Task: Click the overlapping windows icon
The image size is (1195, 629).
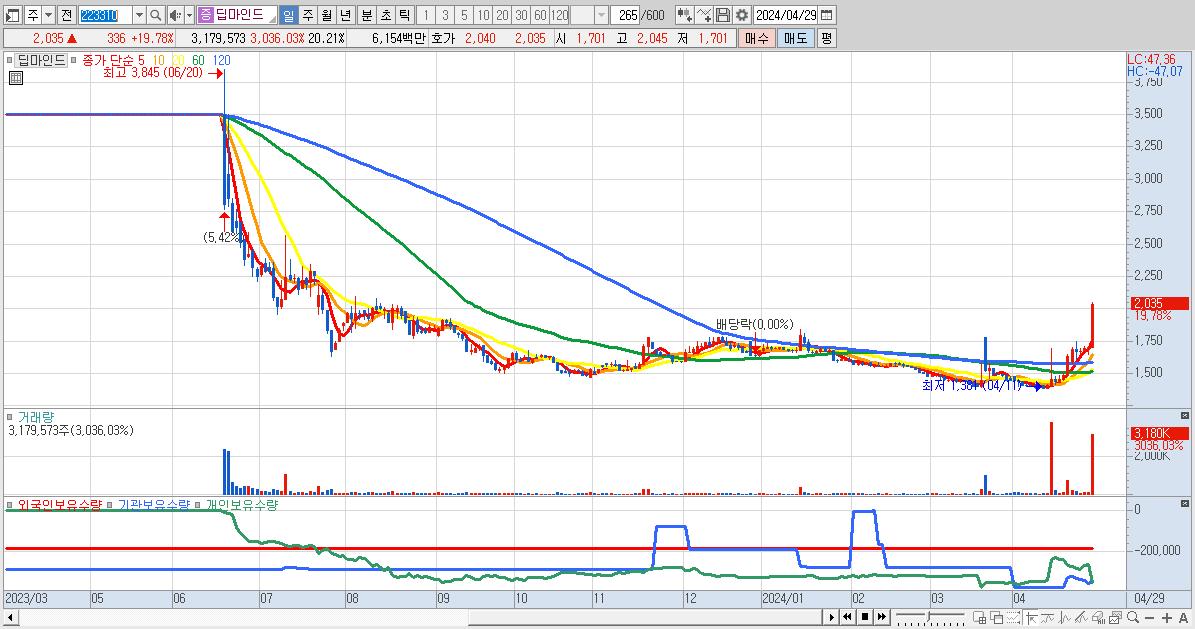Action: 997,618
